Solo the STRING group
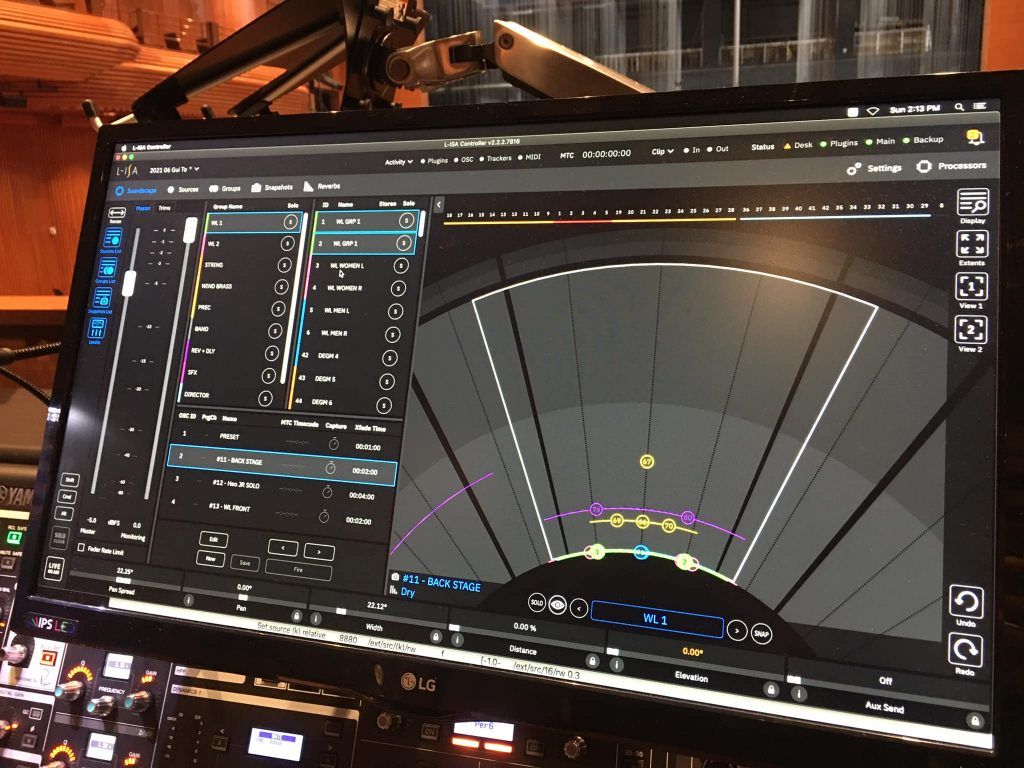Image resolution: width=1024 pixels, height=768 pixels. (284, 265)
